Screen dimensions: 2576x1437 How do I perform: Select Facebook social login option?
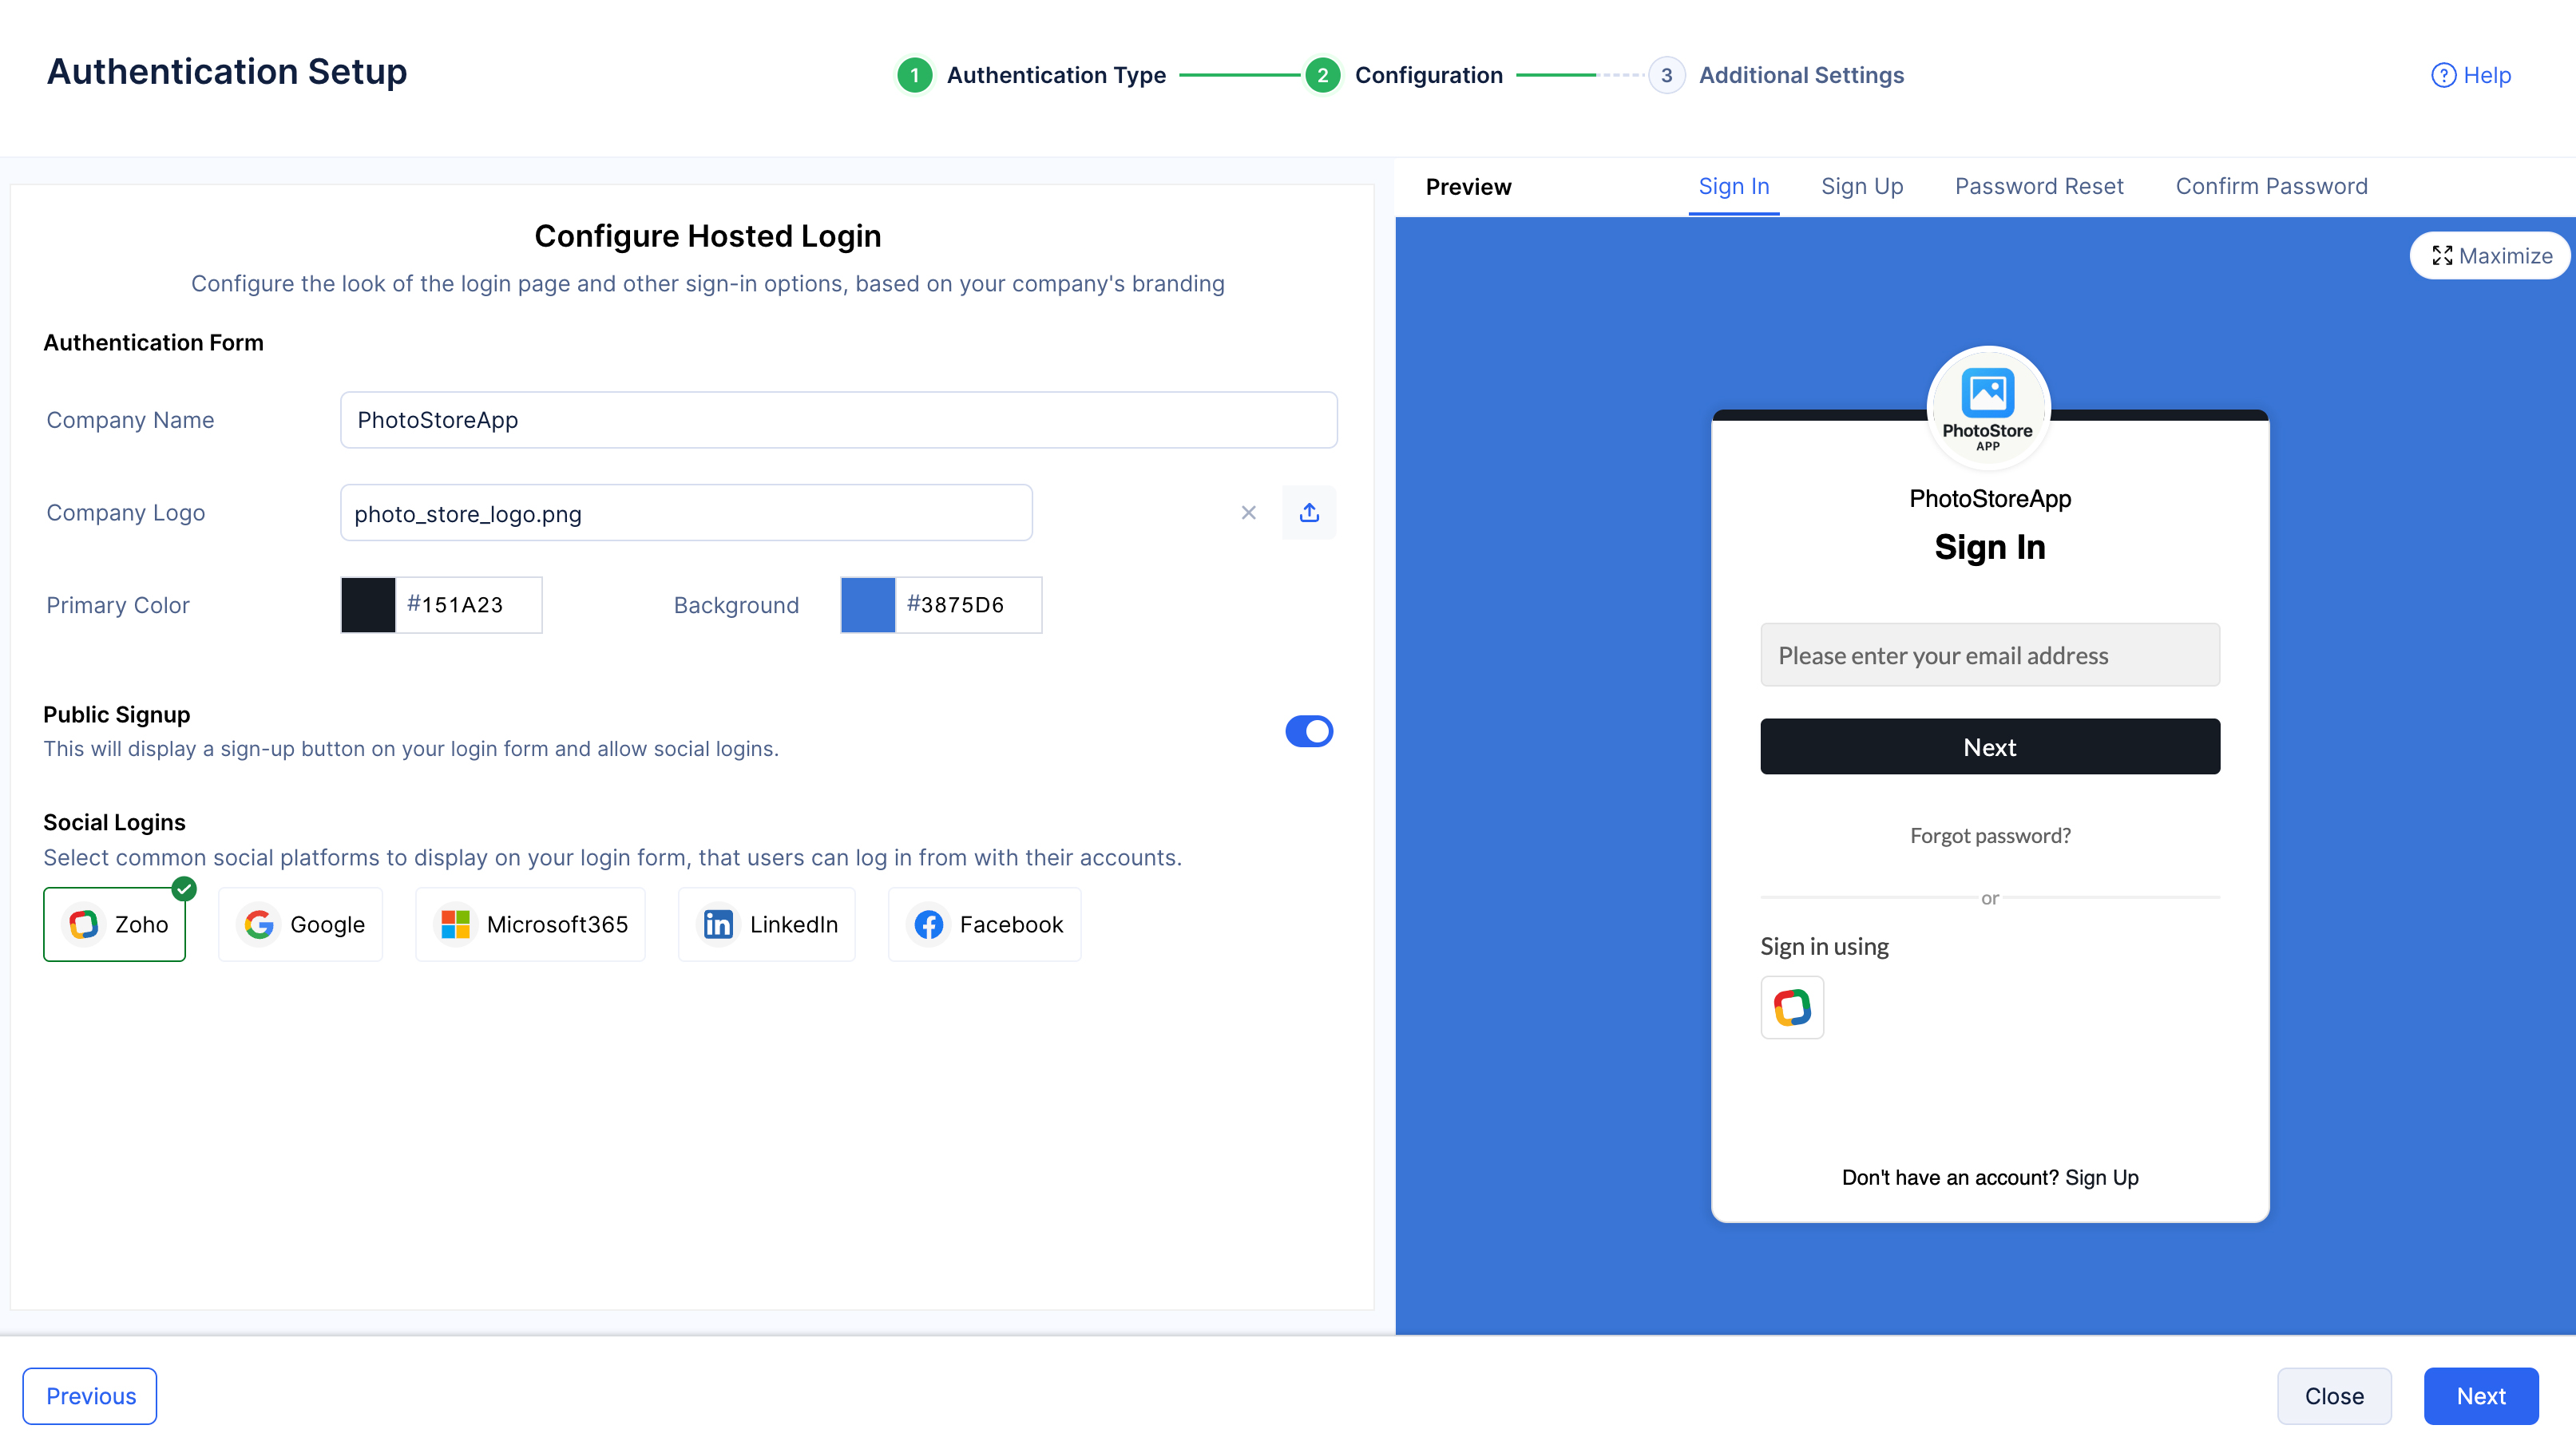pos(984,924)
